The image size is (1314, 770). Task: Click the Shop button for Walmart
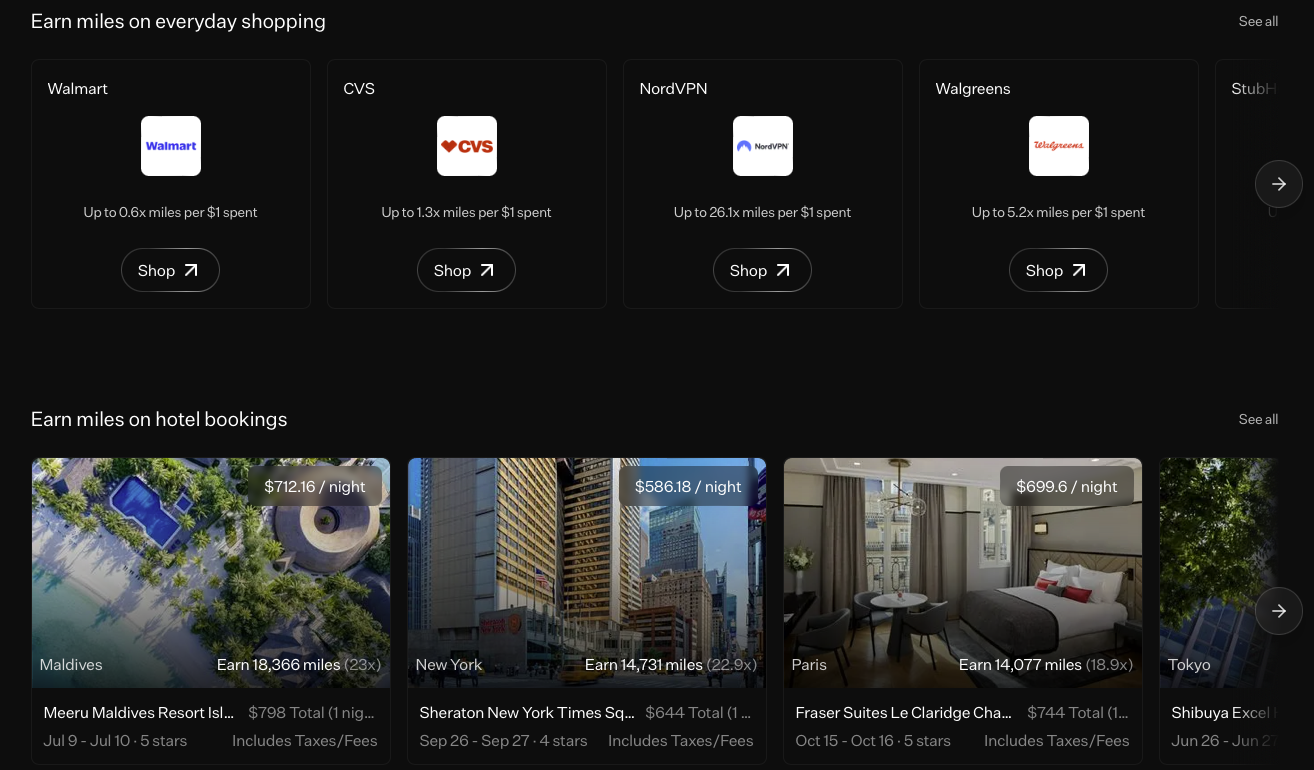[170, 270]
